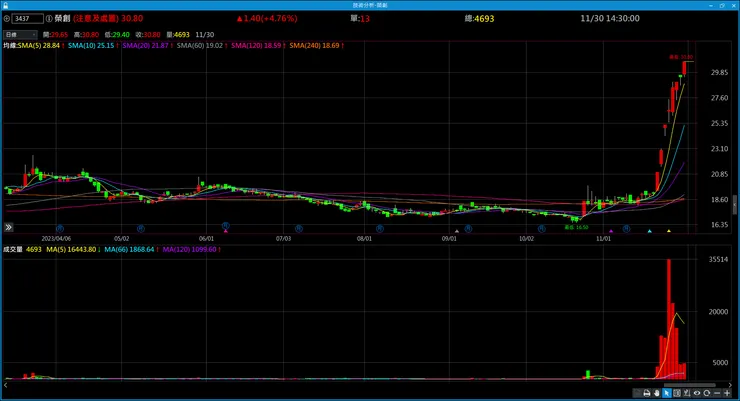The height and width of the screenshot is (401, 740).
Task: Click the 35514 volume axis label
Action: click(x=718, y=259)
